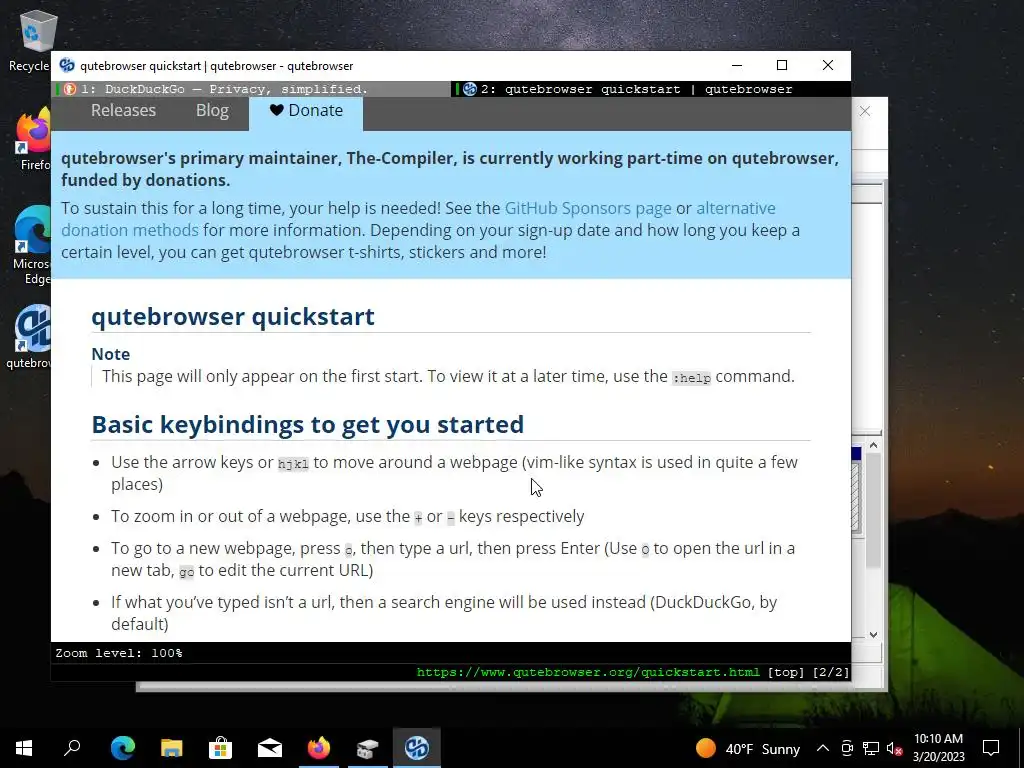Open the clock showing 10:10 AM

(938, 748)
